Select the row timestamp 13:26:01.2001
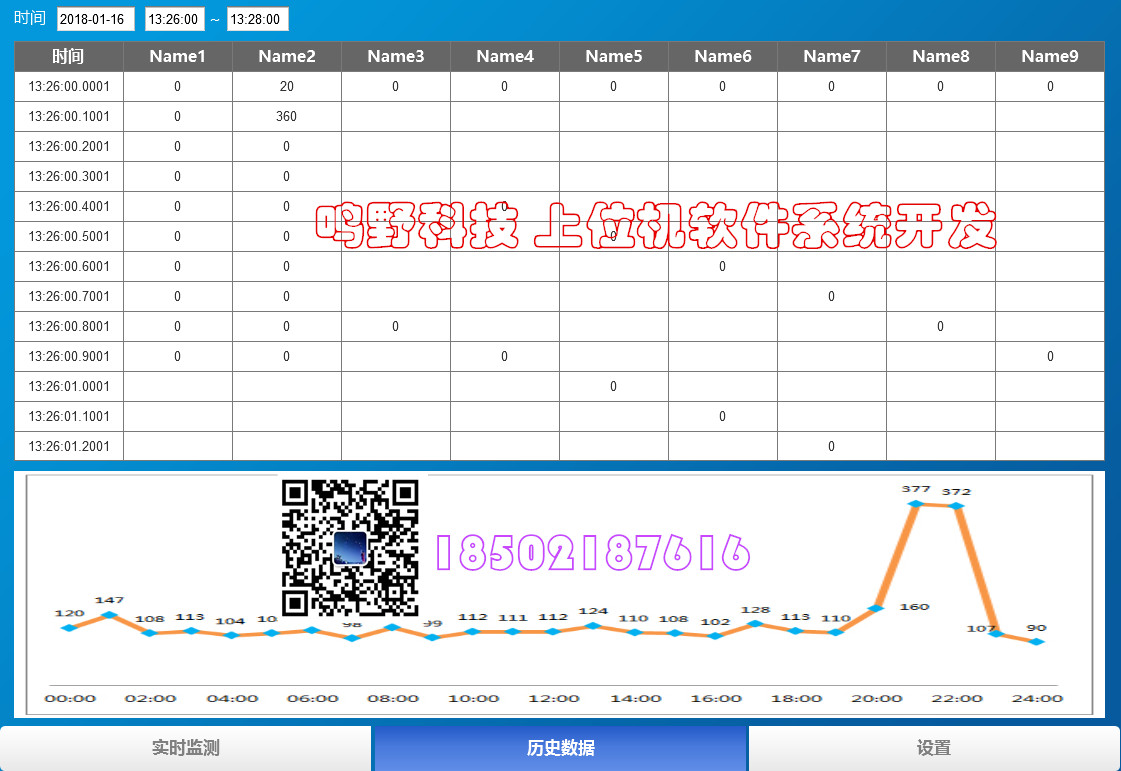This screenshot has width=1121, height=771. pos(69,446)
